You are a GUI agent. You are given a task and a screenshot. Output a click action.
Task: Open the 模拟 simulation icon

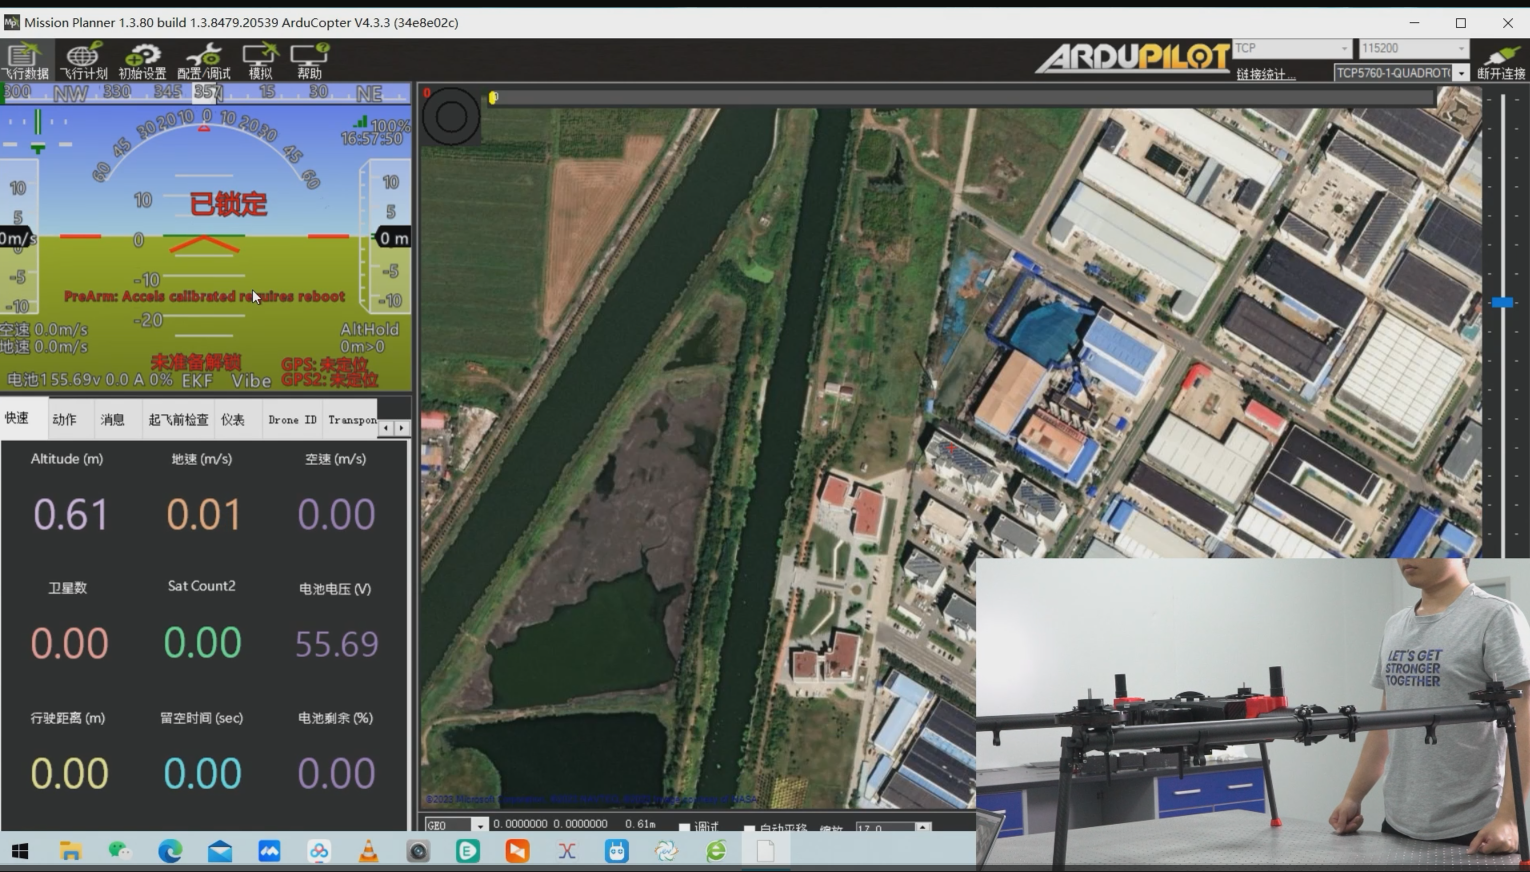(259, 61)
